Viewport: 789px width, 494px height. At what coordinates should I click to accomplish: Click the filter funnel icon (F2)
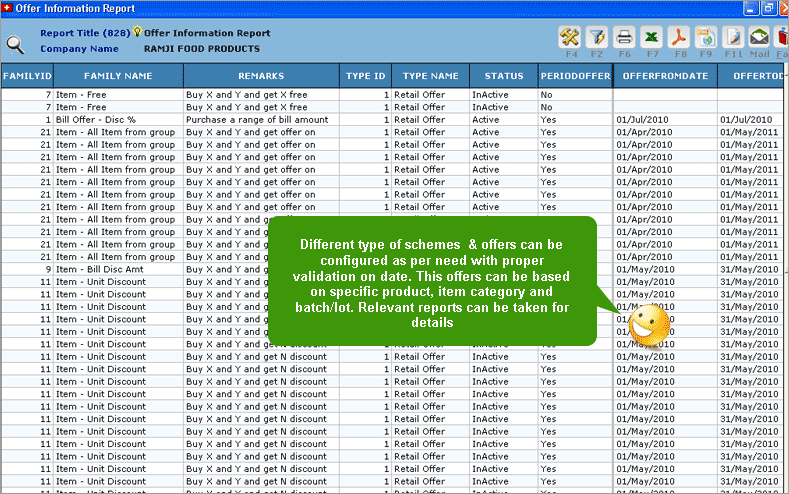pos(597,39)
